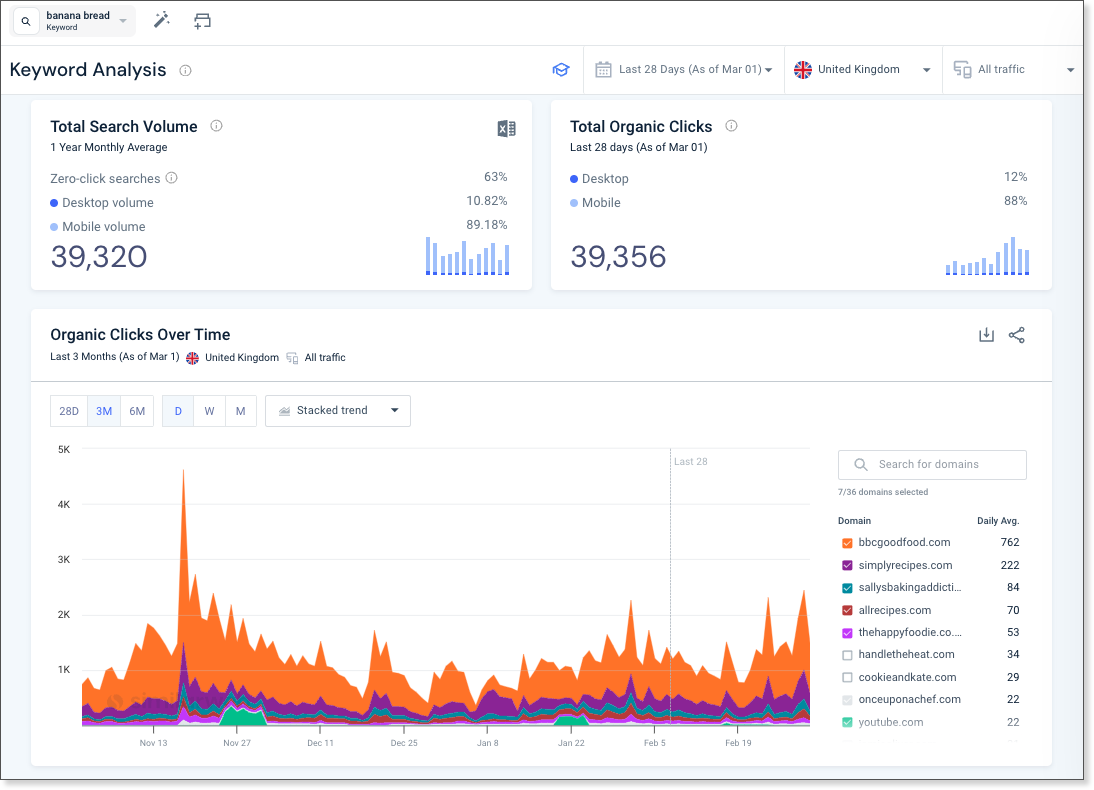Click info icon next to Keyword Analysis

pos(185,70)
